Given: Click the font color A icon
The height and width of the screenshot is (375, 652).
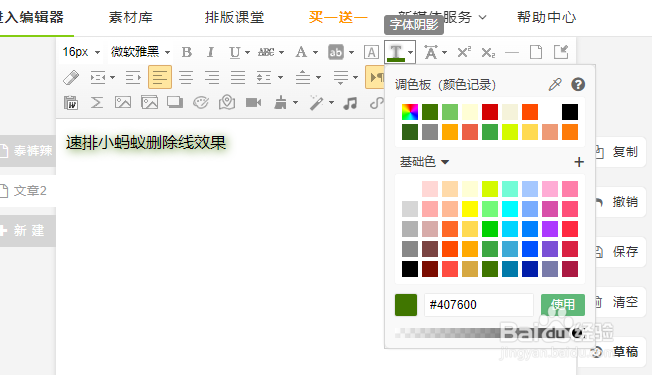Looking at the screenshot, I should 301,52.
